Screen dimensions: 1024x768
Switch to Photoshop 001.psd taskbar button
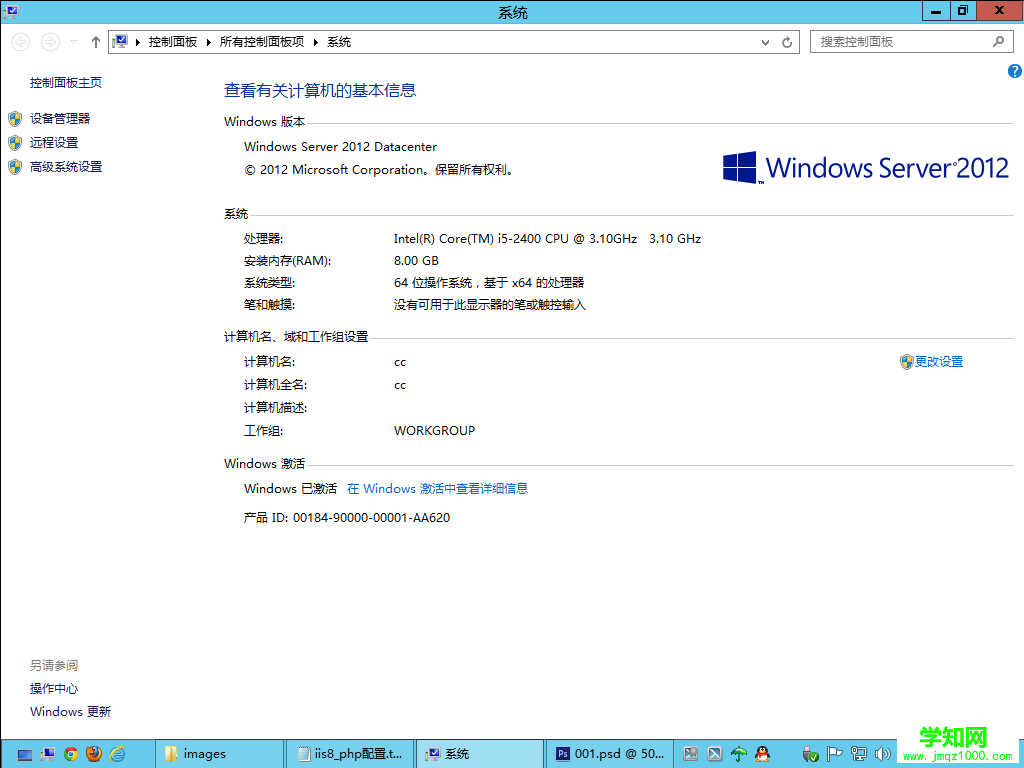609,754
